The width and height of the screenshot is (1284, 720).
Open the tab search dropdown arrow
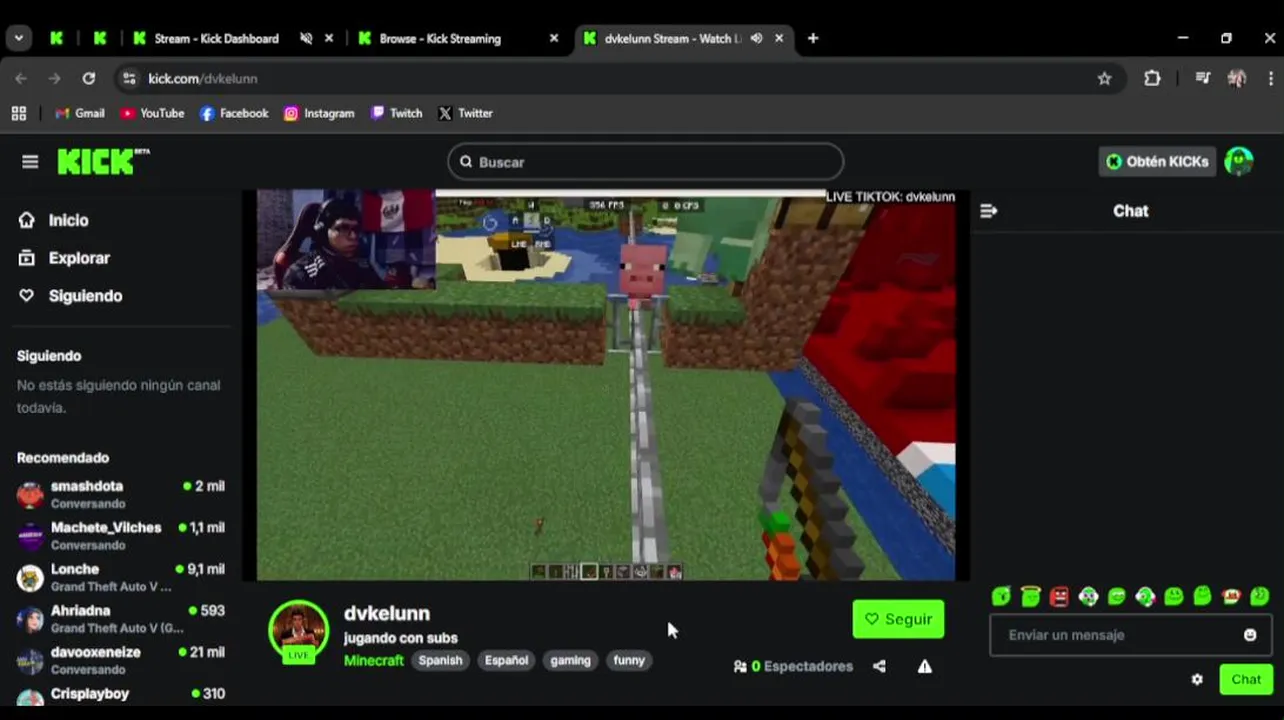(18, 38)
